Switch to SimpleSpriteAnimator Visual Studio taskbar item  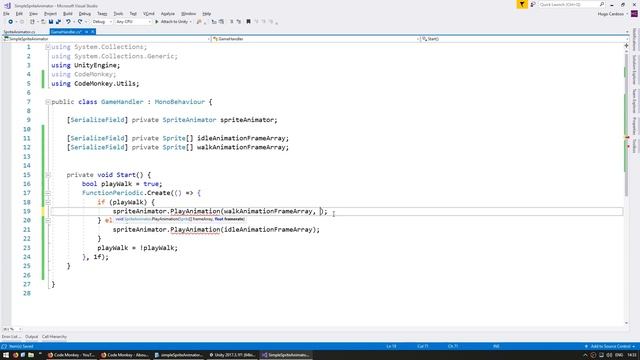tap(286, 355)
